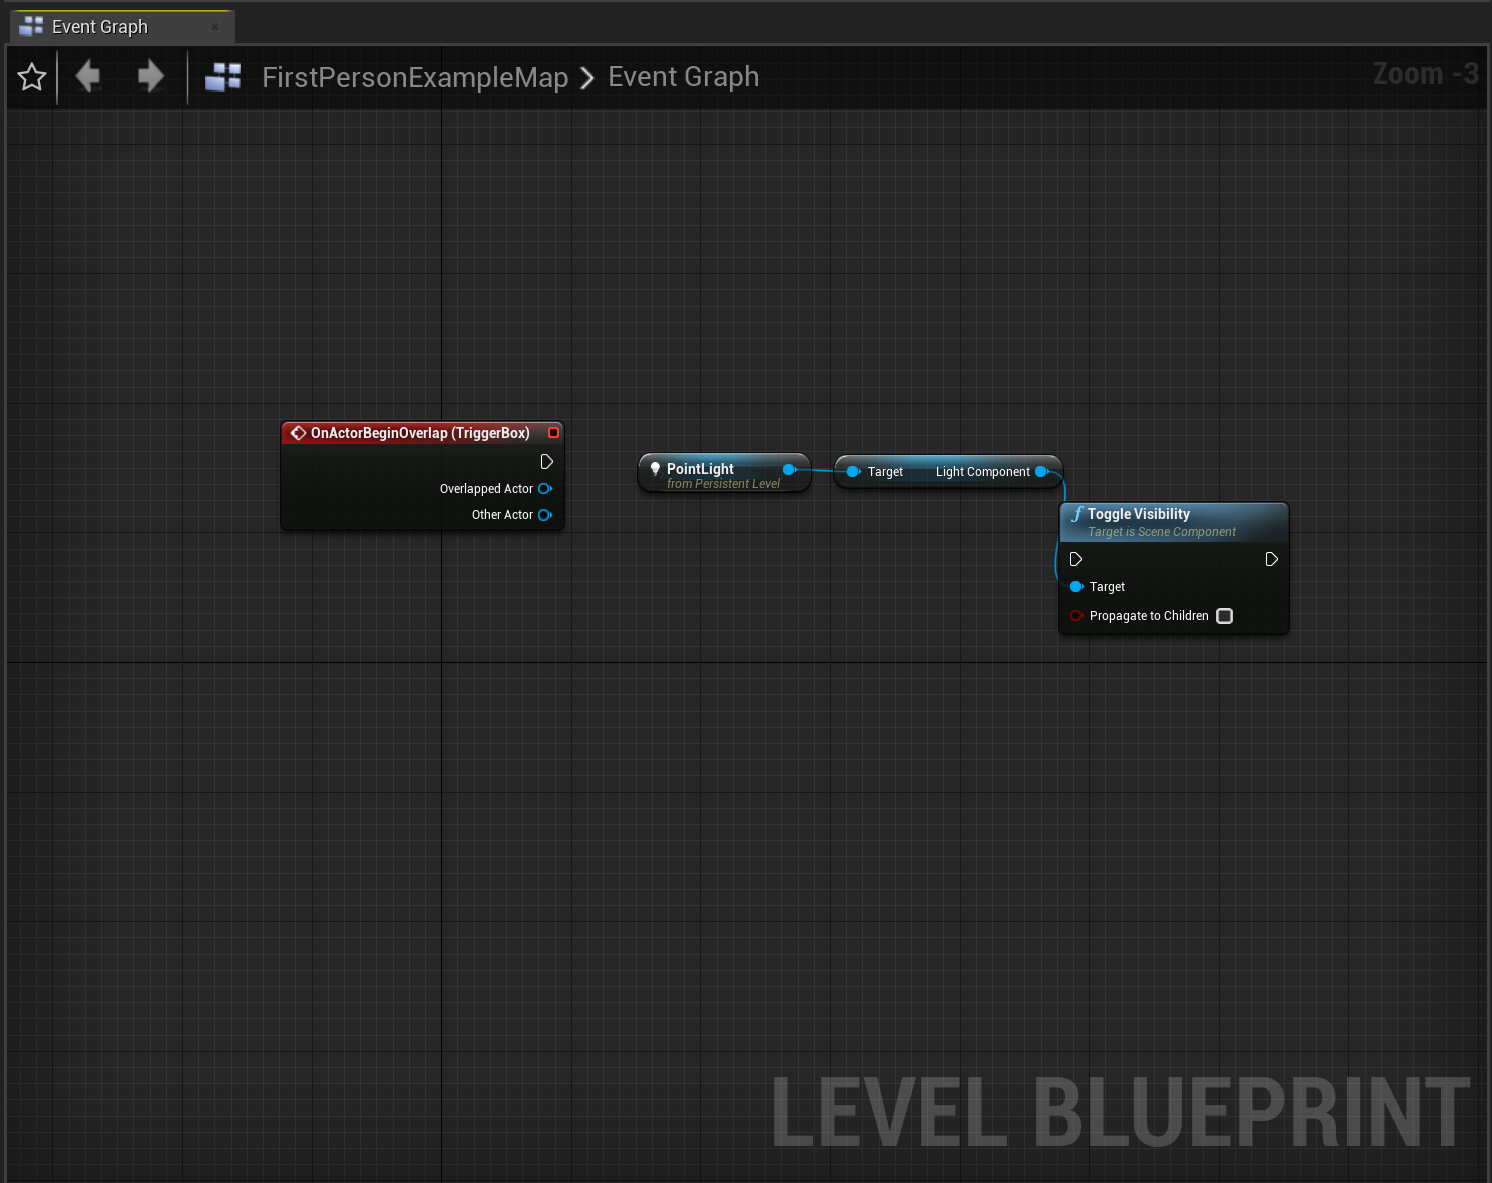Click Toggle Visibility execution output pin
The width and height of the screenshot is (1492, 1183).
1271,559
